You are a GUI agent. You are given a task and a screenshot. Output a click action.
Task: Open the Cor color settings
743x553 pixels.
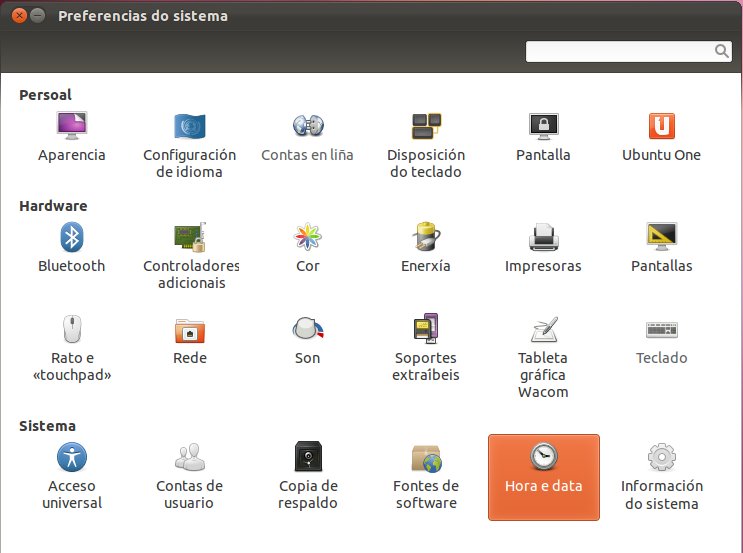click(x=308, y=248)
